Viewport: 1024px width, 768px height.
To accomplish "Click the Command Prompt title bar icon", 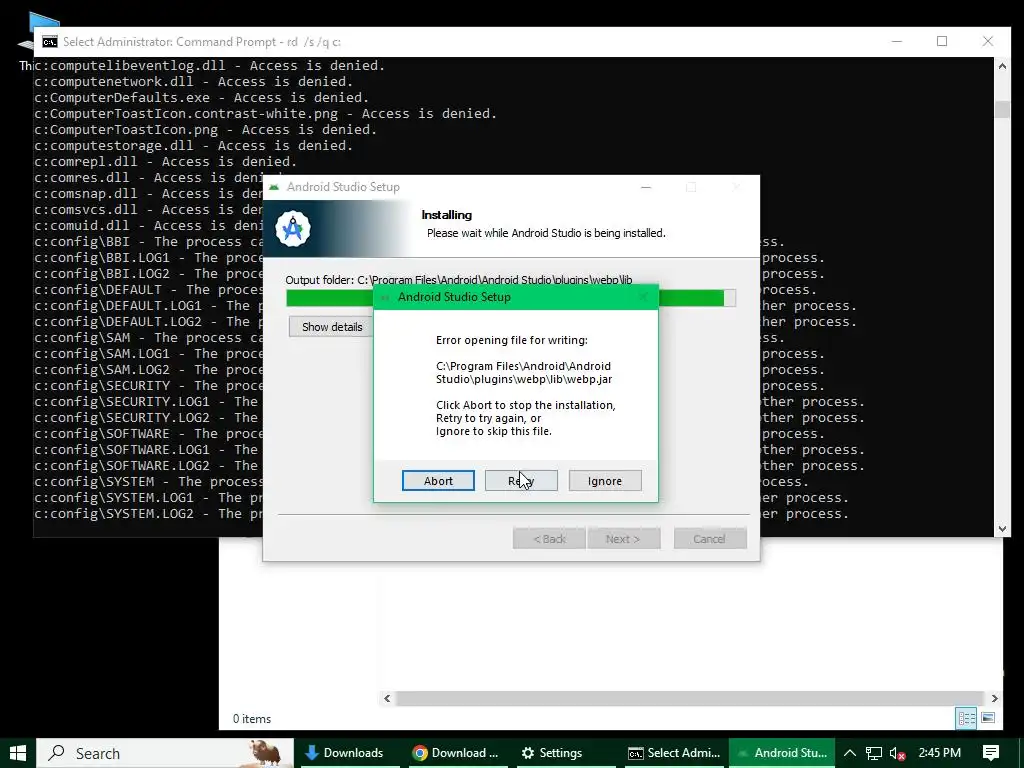I will pyautogui.click(x=50, y=42).
